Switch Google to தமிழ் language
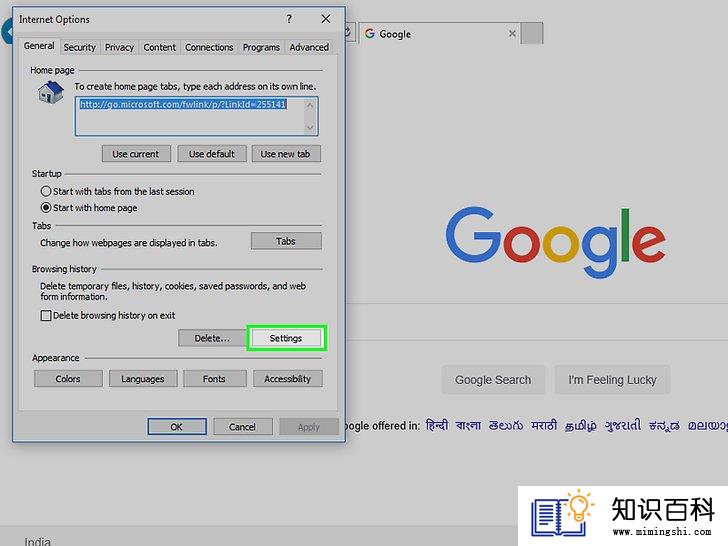Viewport: 728px width, 546px height. 580,426
